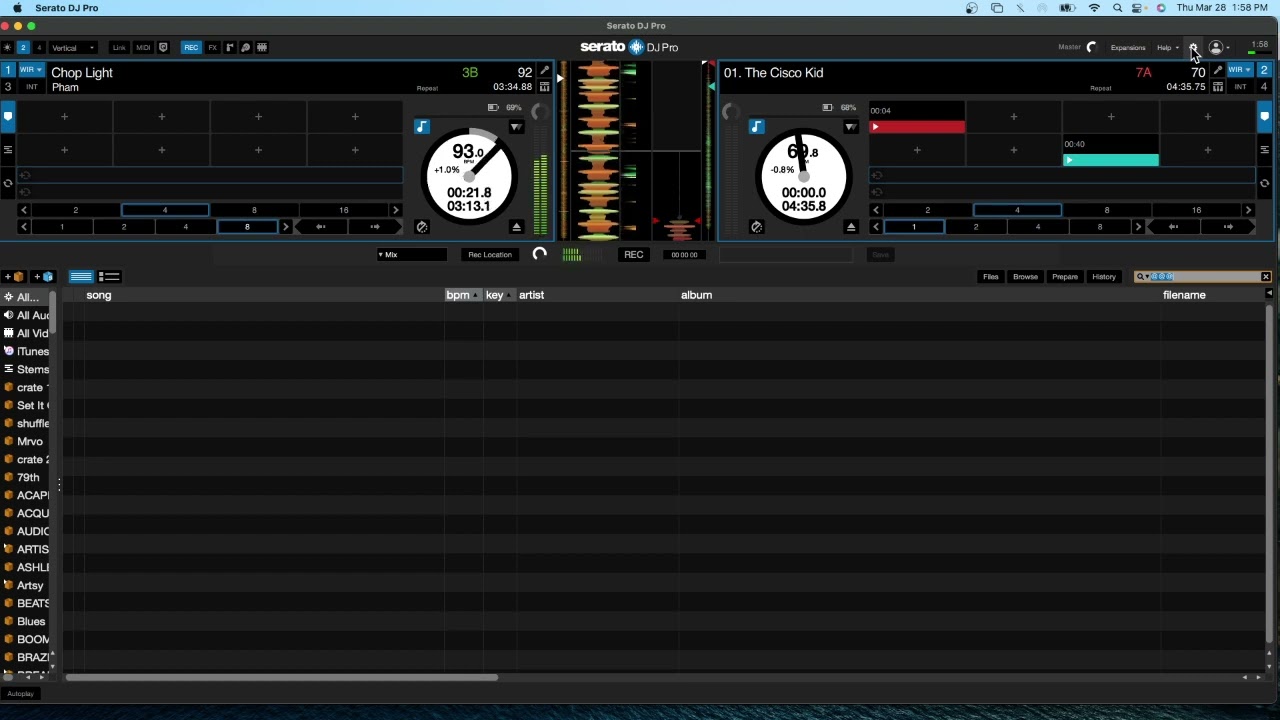Shift right deck auto loop sizes left
Viewport: 1280px width, 720px height.
(x=876, y=210)
